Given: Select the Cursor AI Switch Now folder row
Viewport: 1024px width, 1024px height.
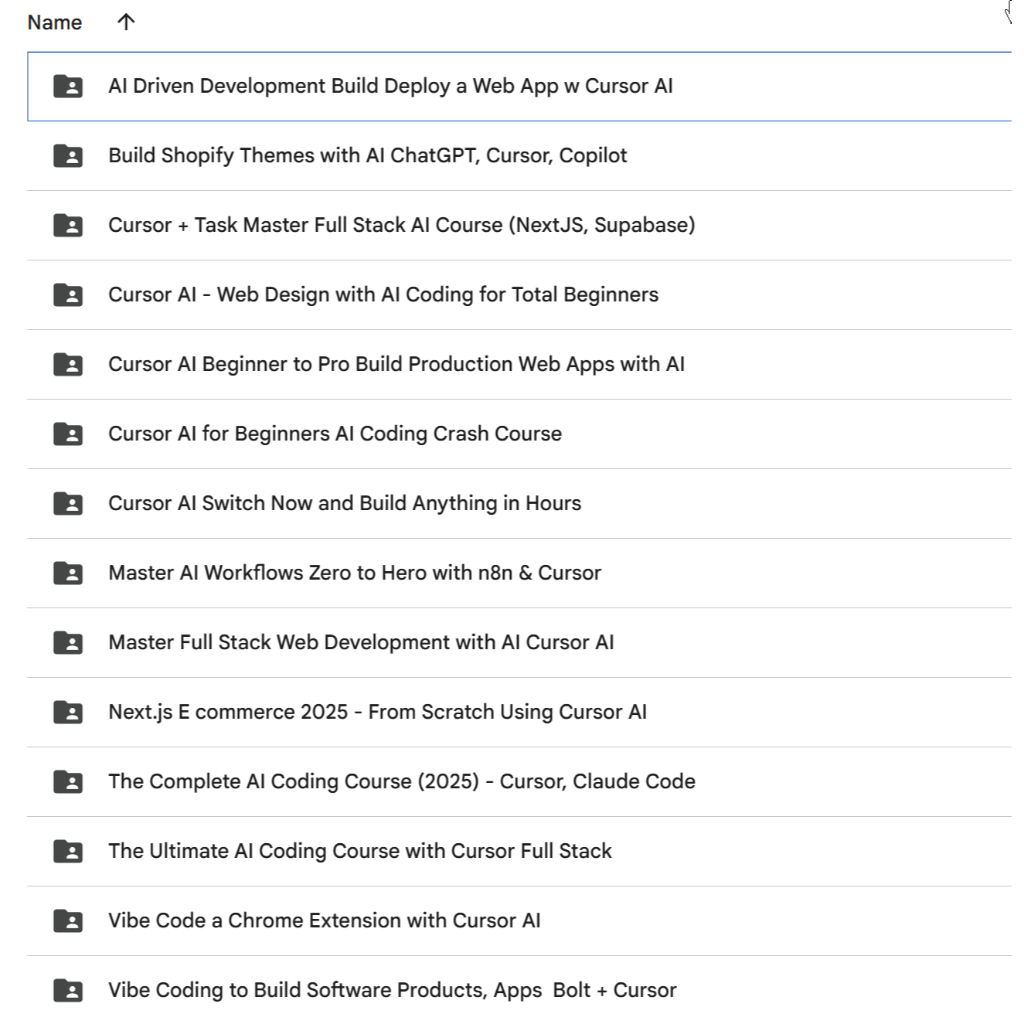Looking at the screenshot, I should click(345, 503).
